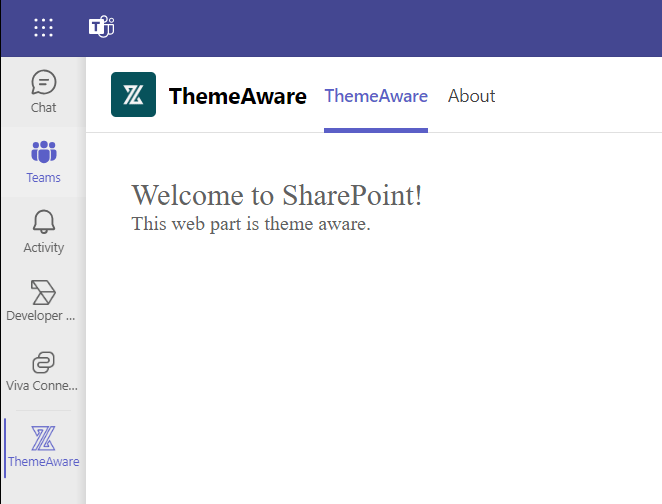Click the Microsoft Teams logo
The height and width of the screenshot is (504, 662).
[101, 27]
